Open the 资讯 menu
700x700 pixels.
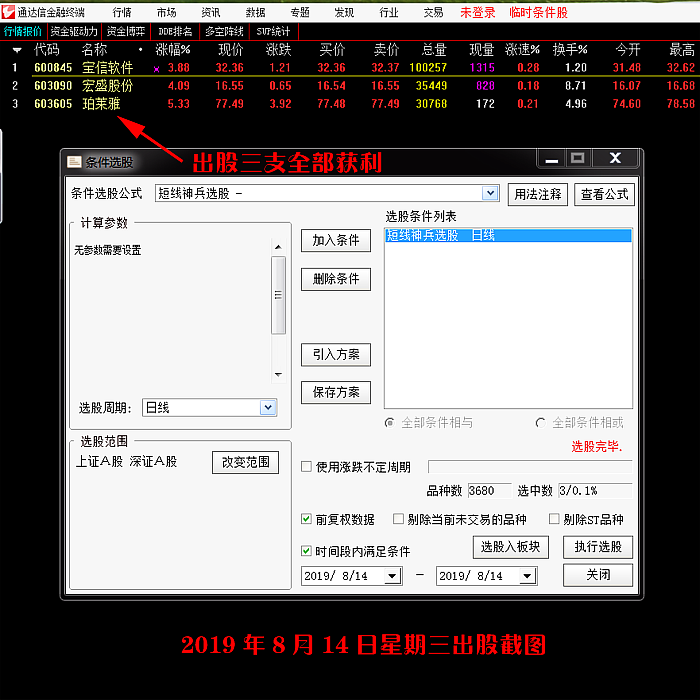211,12
